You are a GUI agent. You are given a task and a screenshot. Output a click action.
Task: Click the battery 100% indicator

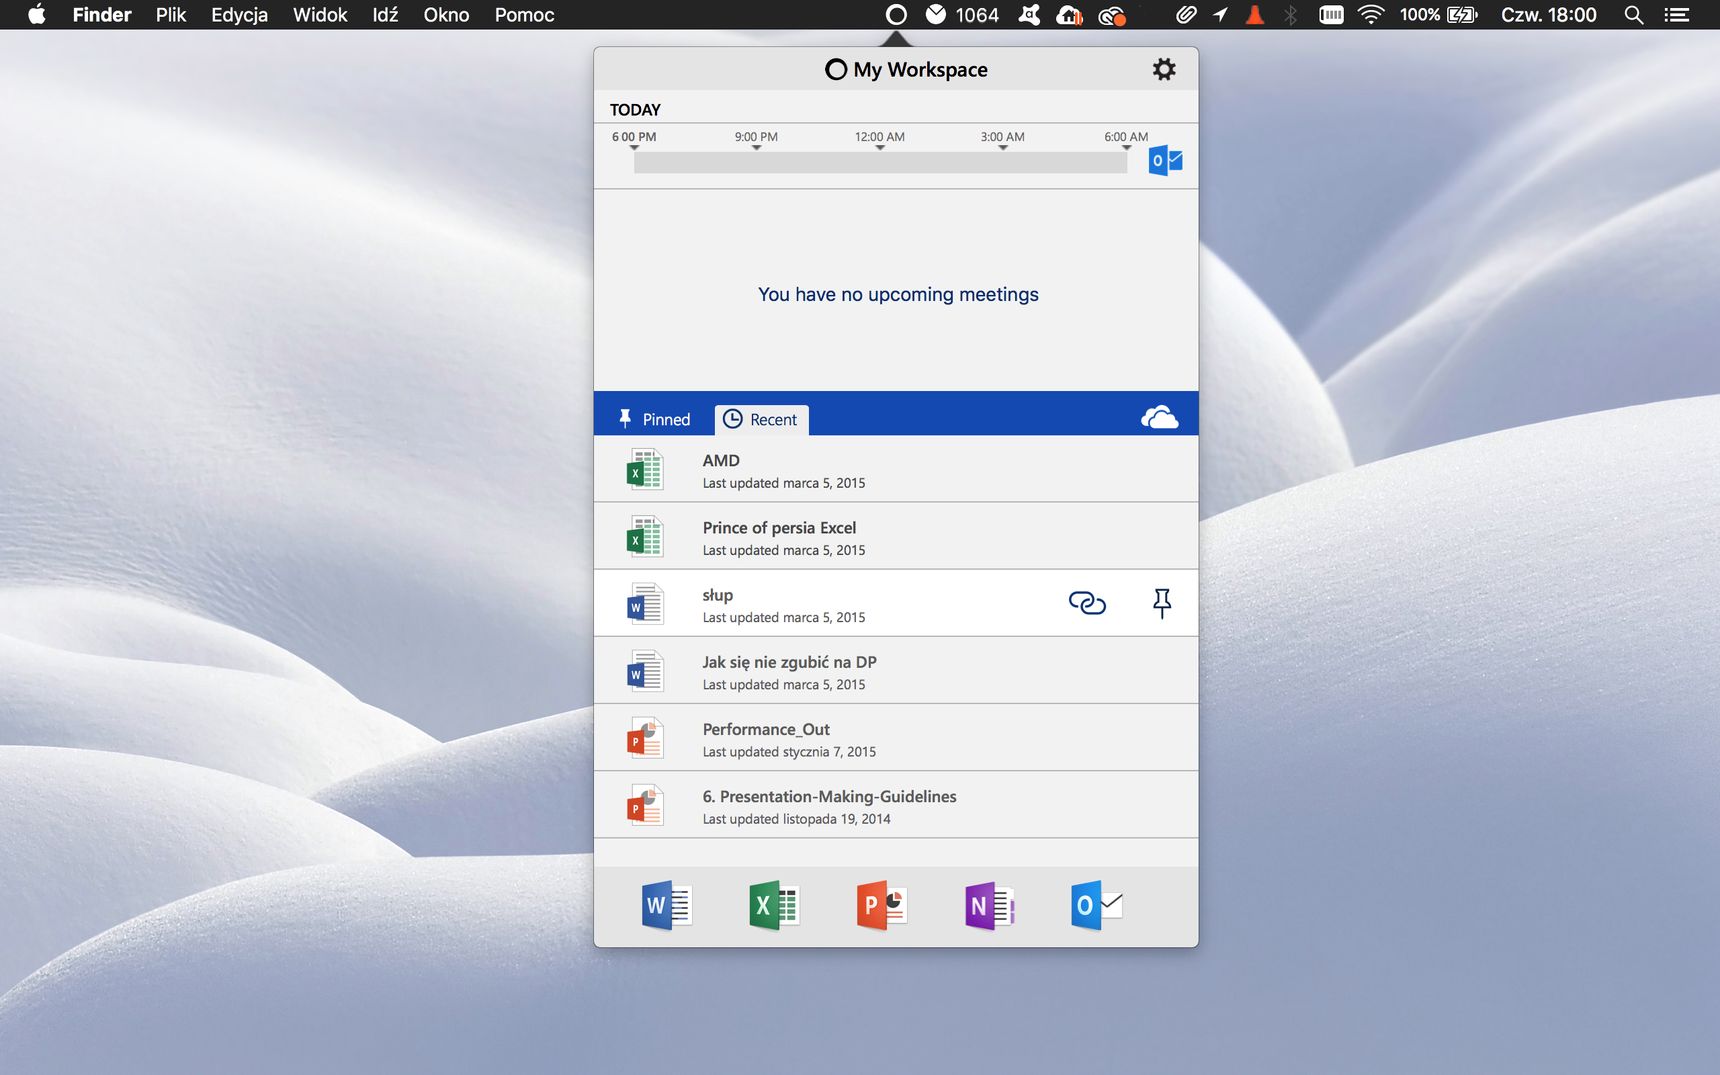[1438, 15]
